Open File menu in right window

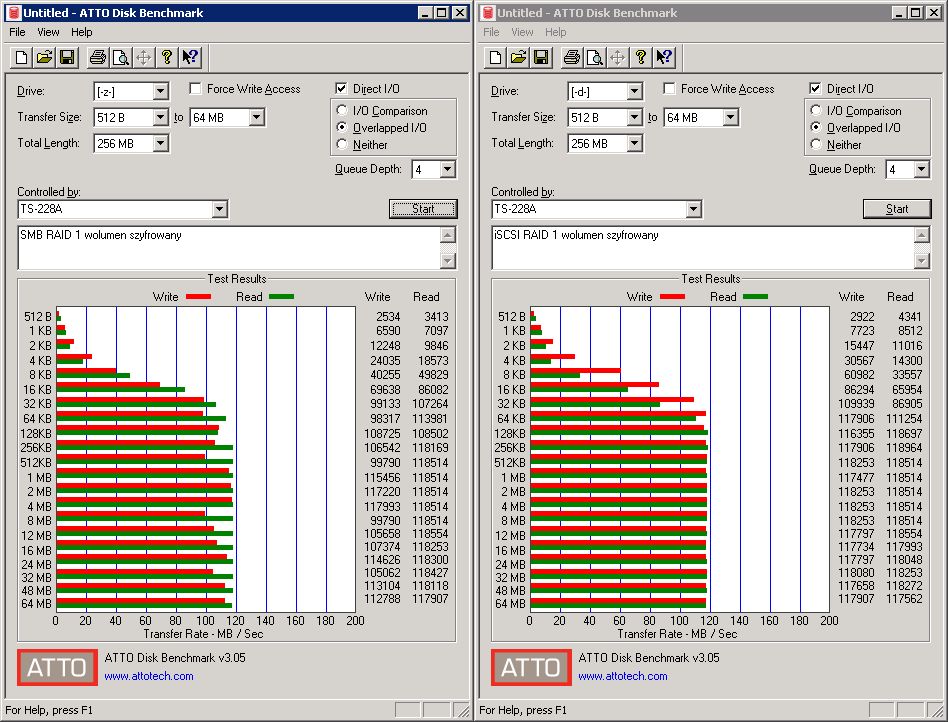(x=491, y=32)
